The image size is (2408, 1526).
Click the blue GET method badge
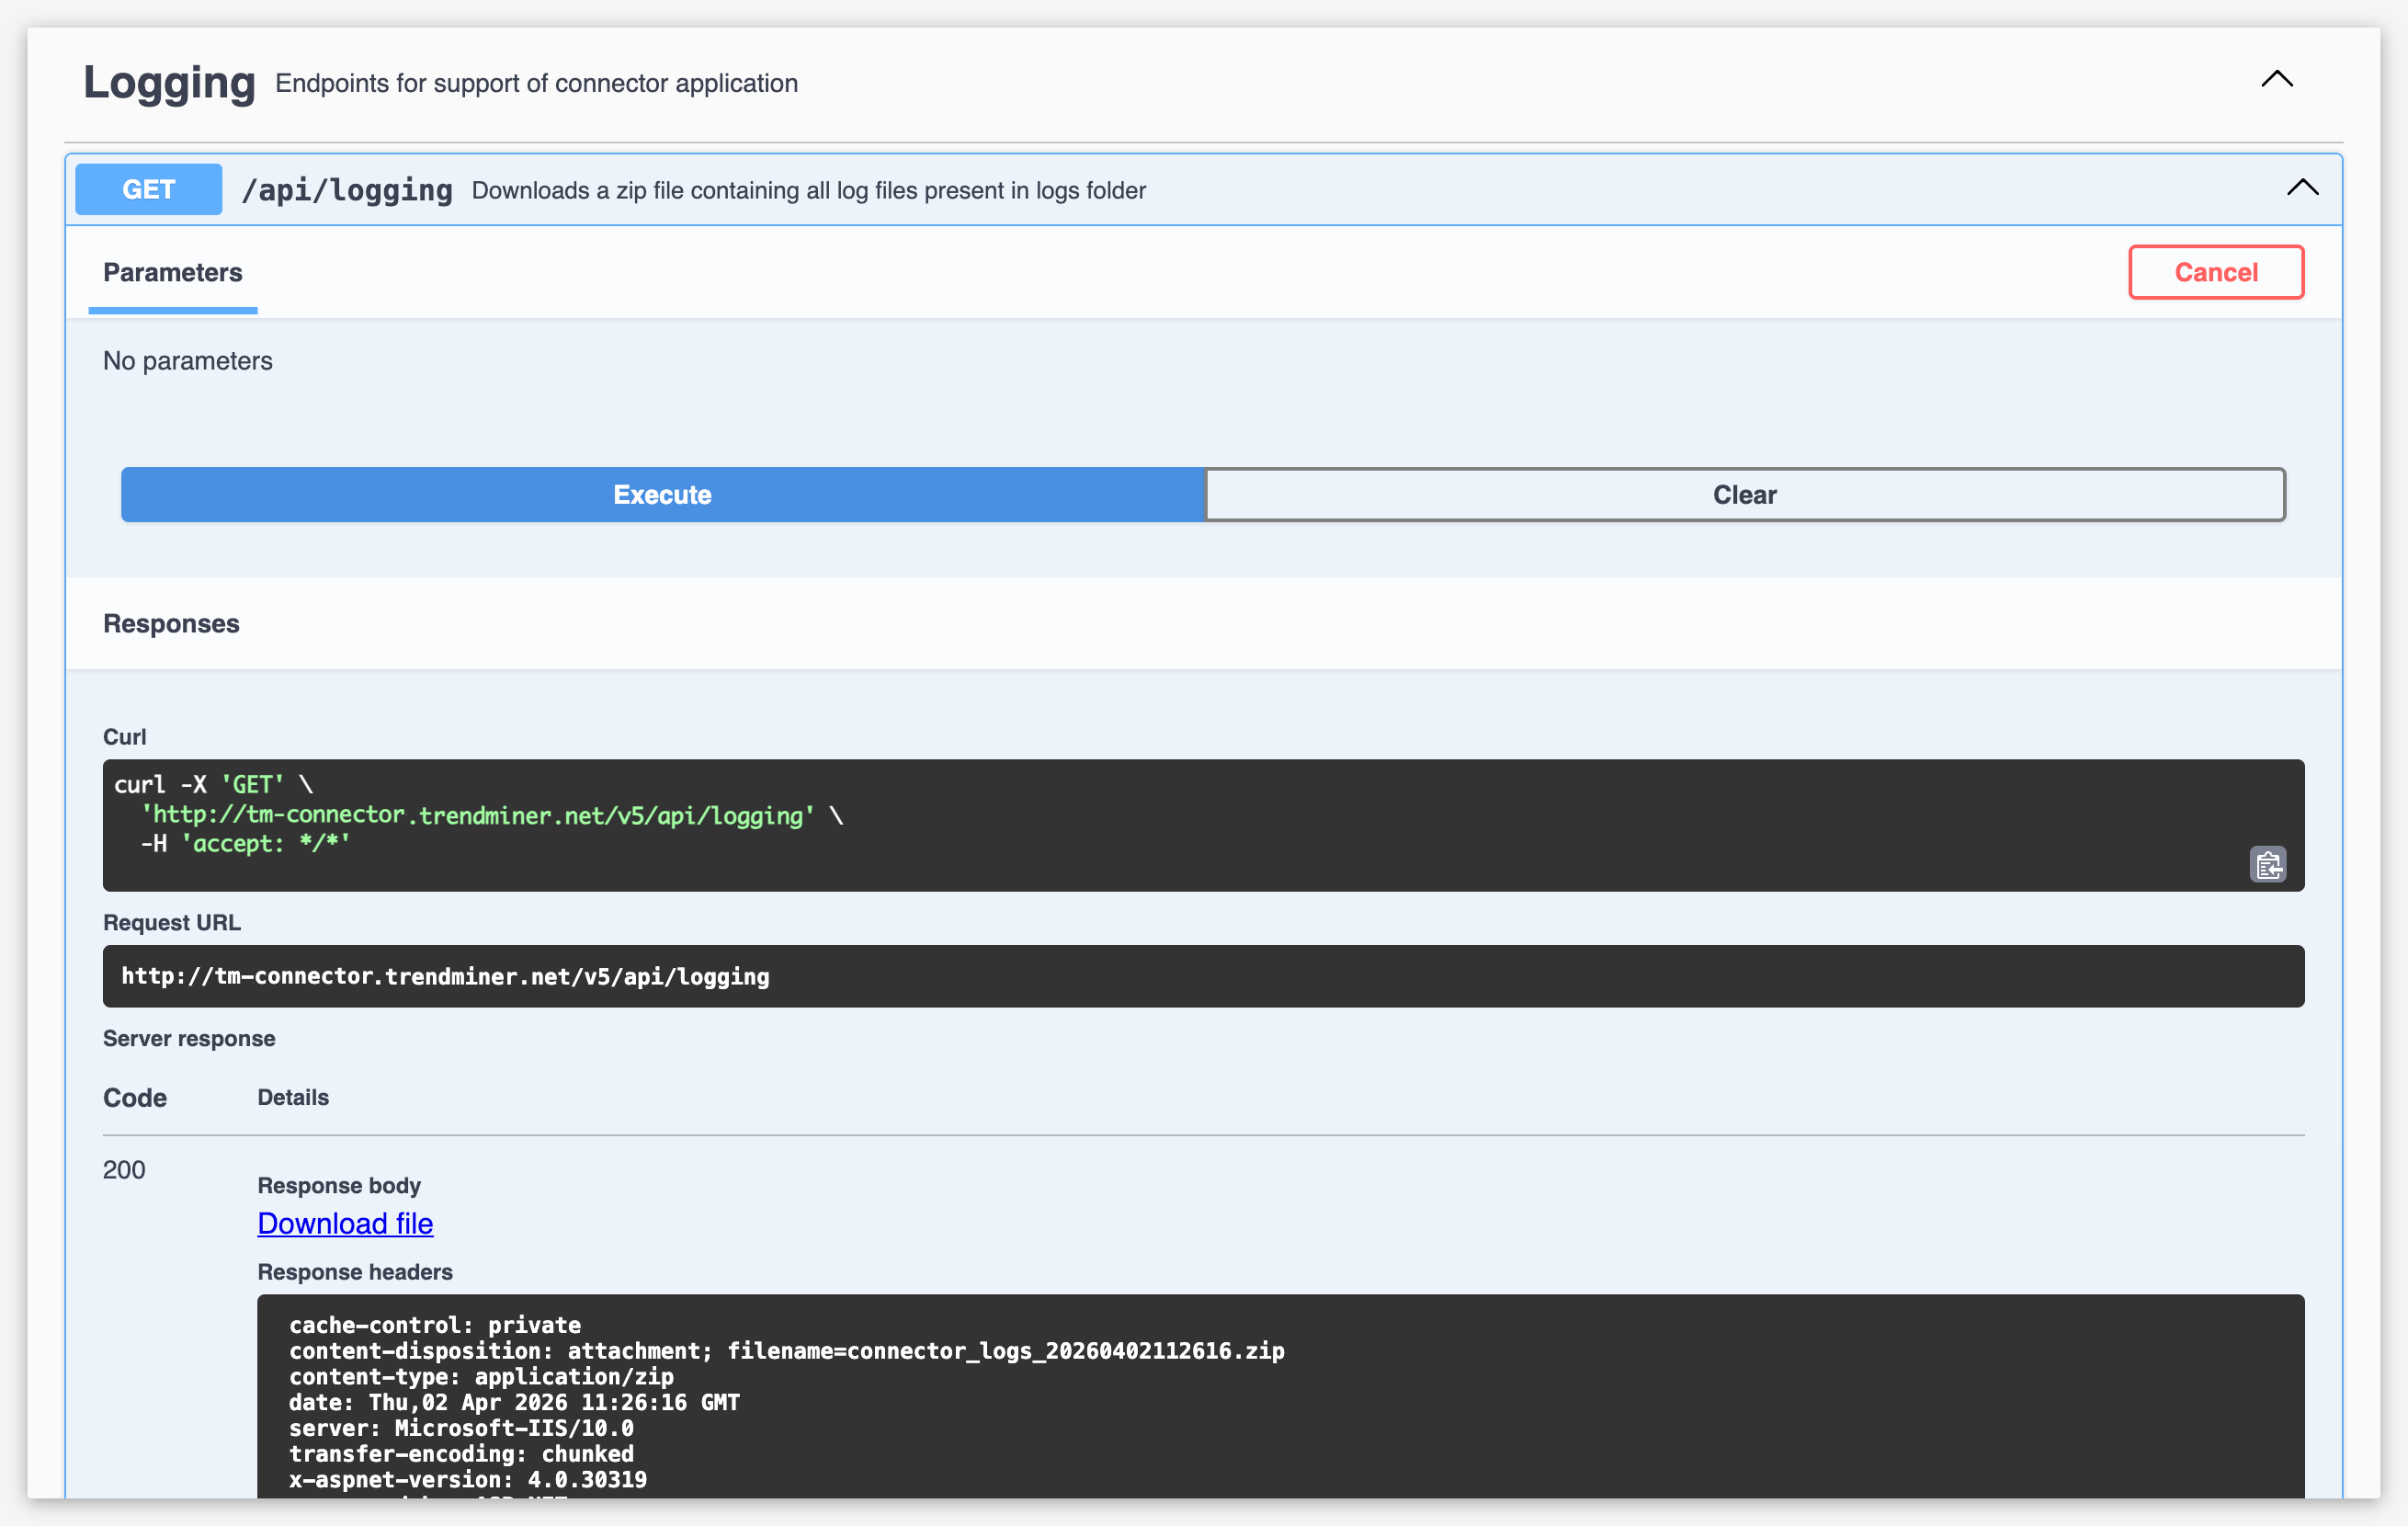coord(149,189)
